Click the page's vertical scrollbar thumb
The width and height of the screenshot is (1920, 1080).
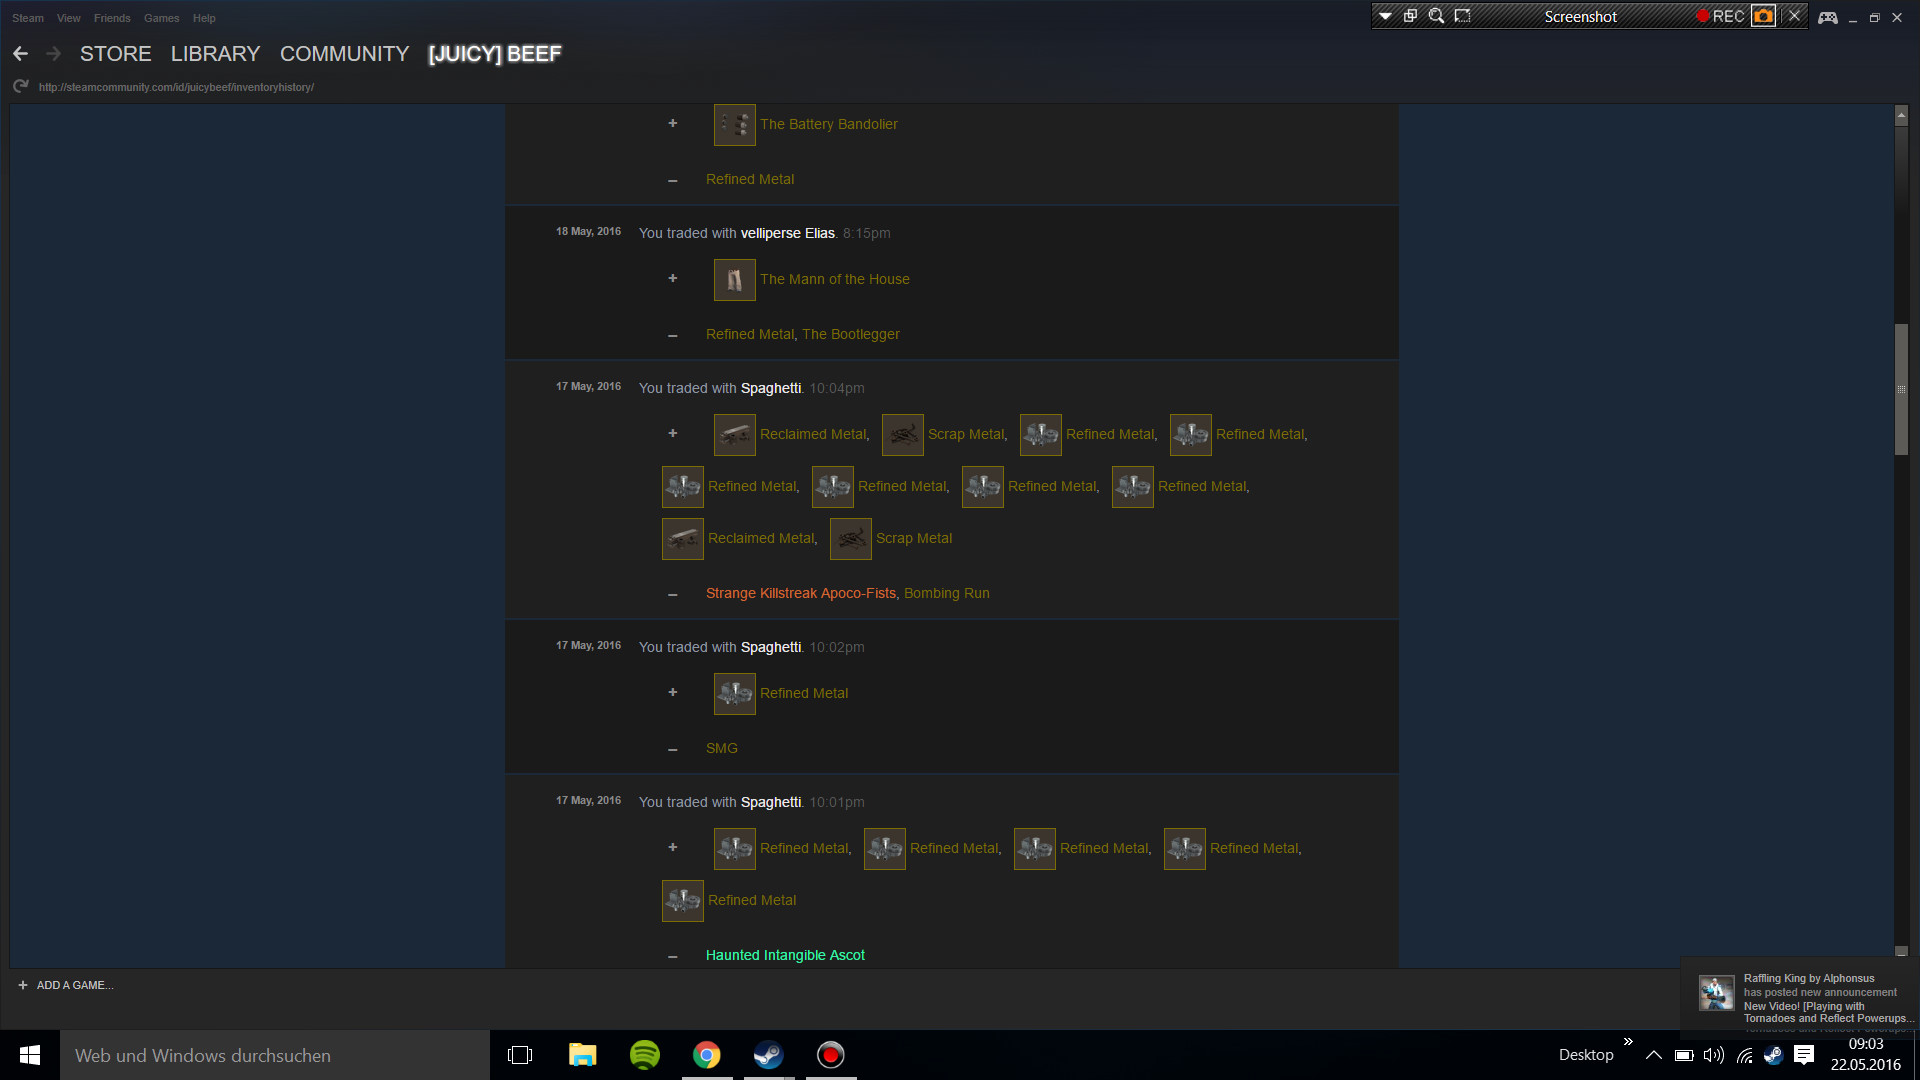tap(1901, 389)
